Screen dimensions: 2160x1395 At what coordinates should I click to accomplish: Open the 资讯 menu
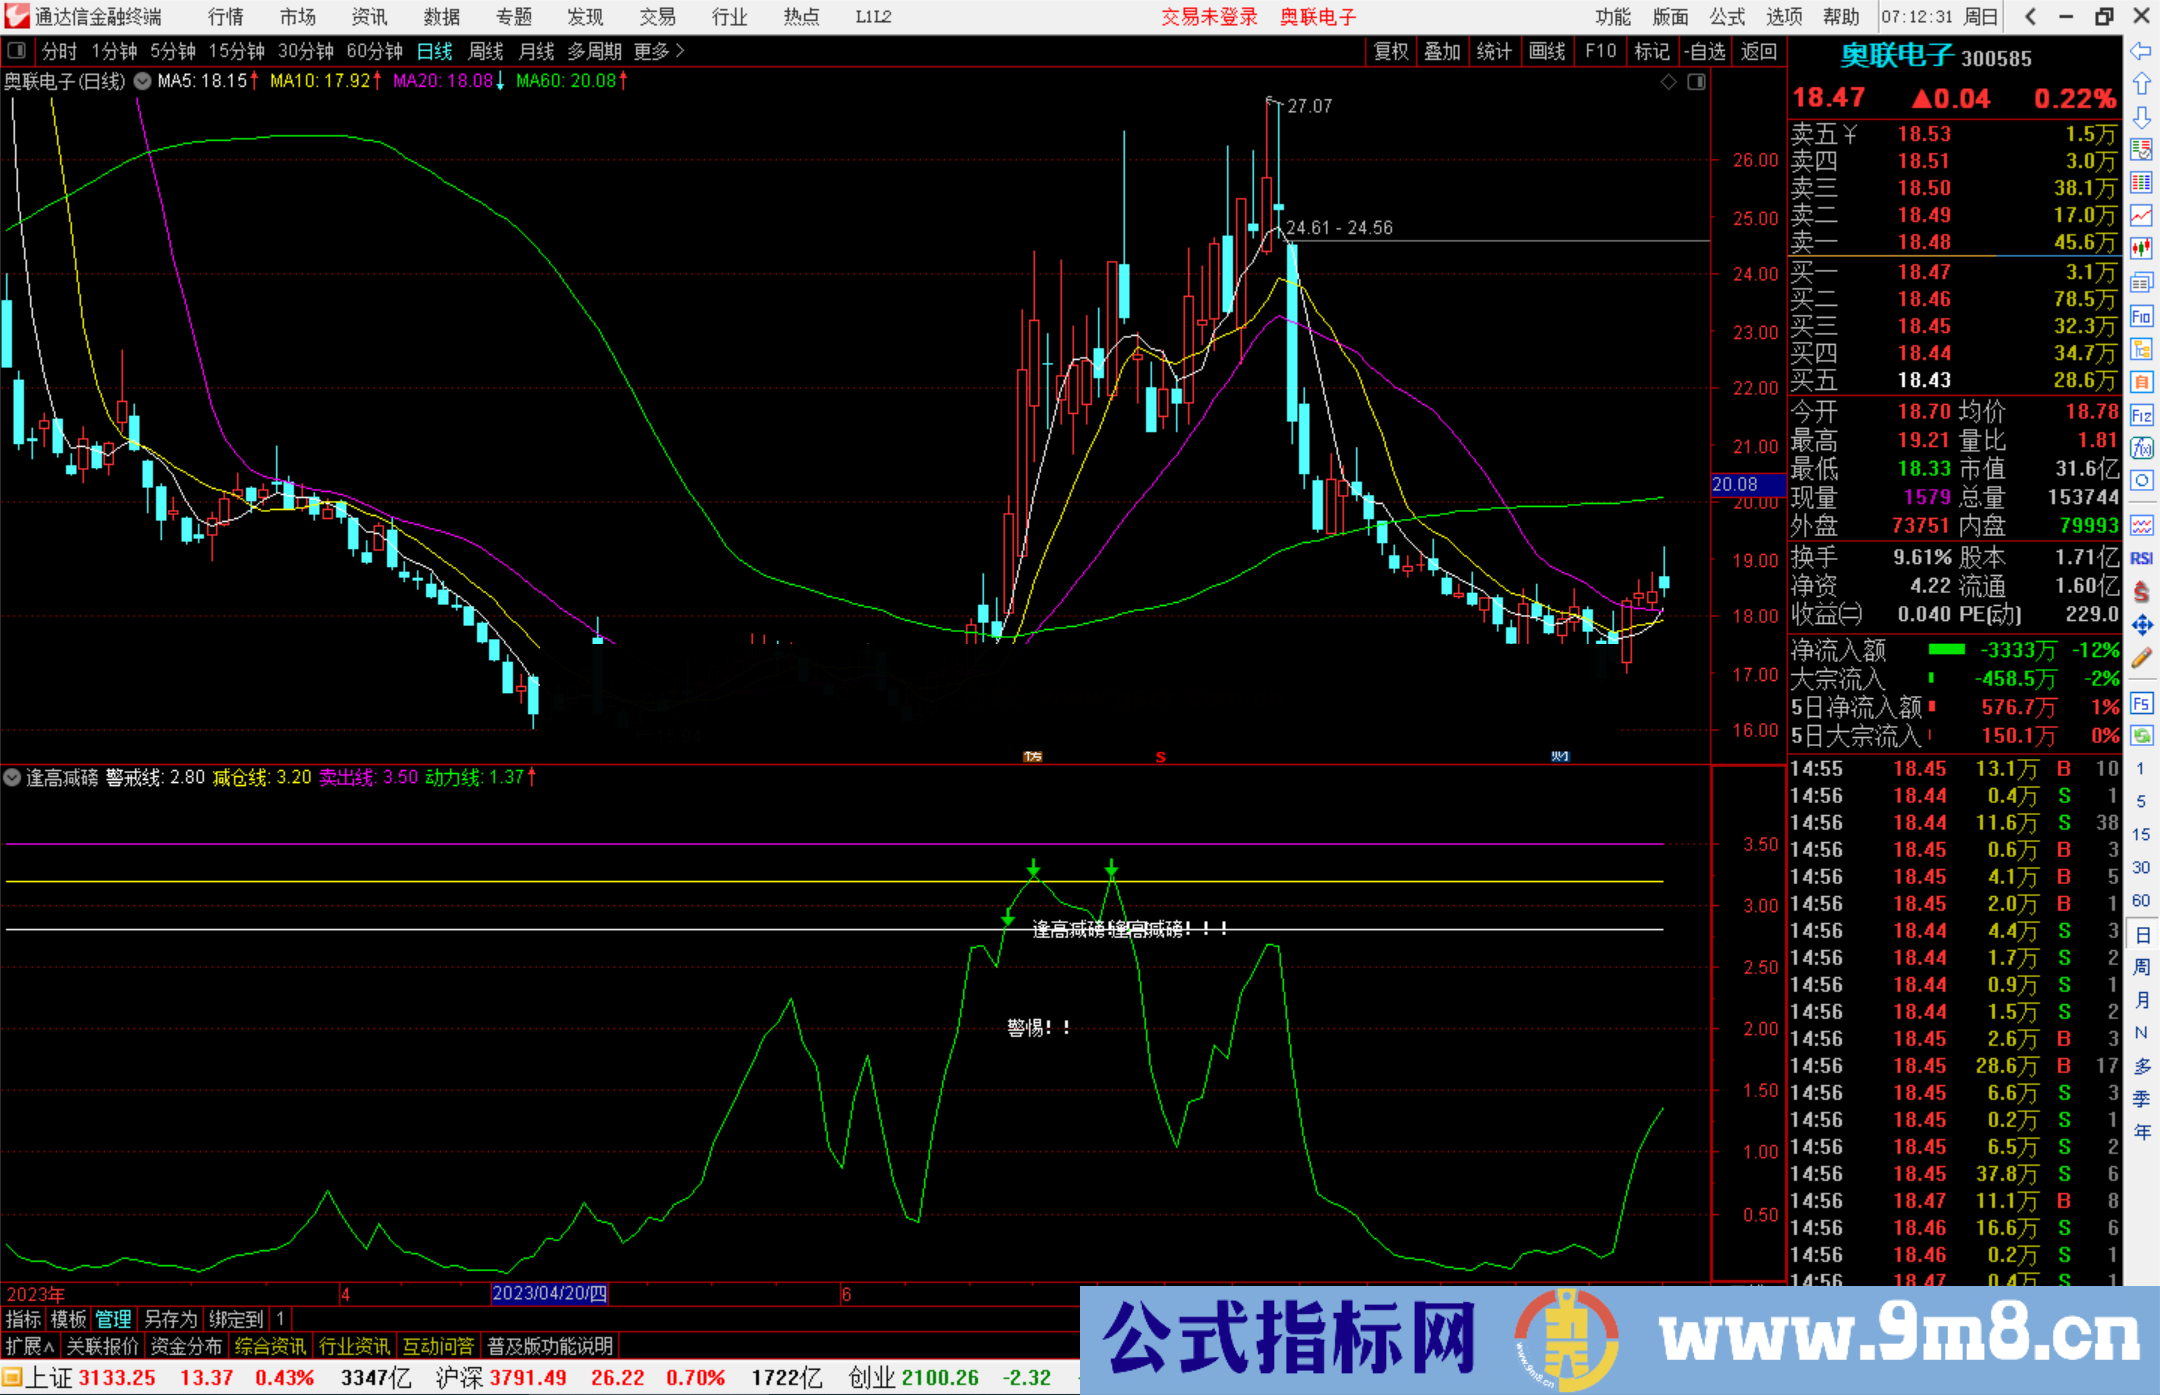coord(368,16)
